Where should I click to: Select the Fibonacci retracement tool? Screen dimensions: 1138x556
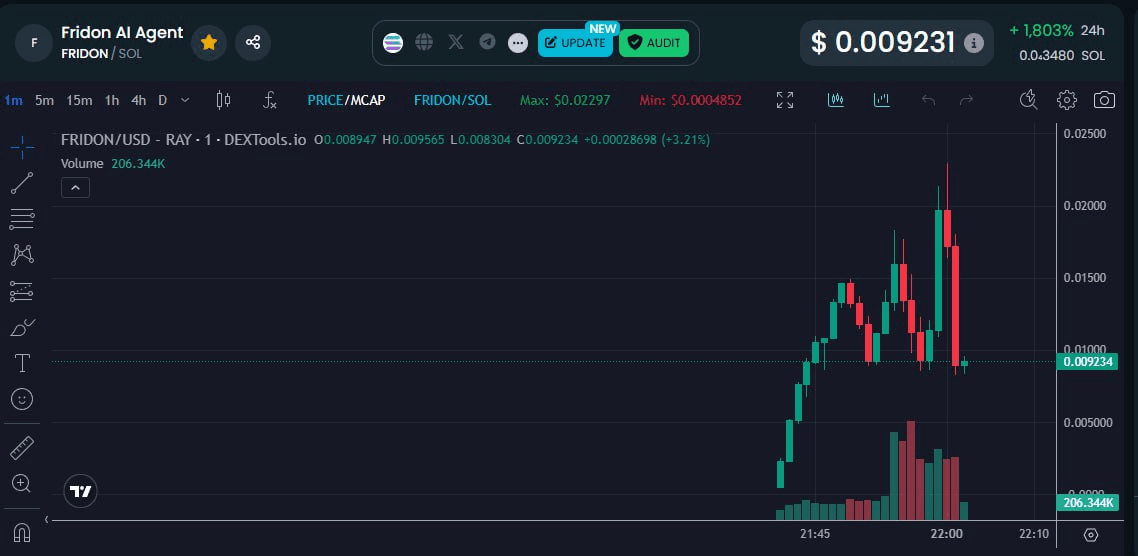[22, 218]
